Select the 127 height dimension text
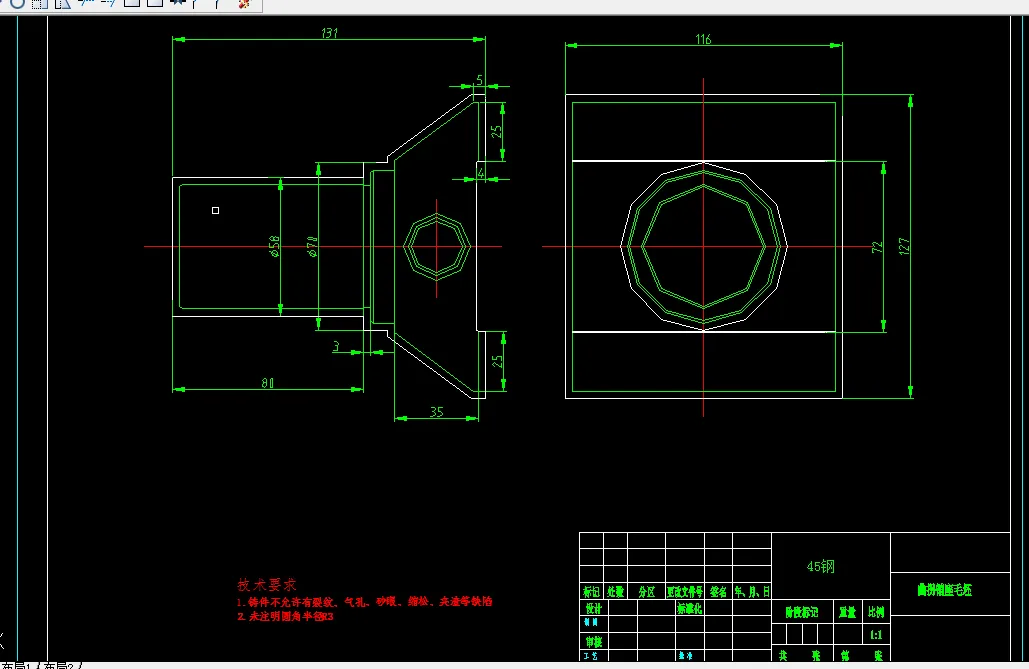1029x669 pixels. [904, 246]
